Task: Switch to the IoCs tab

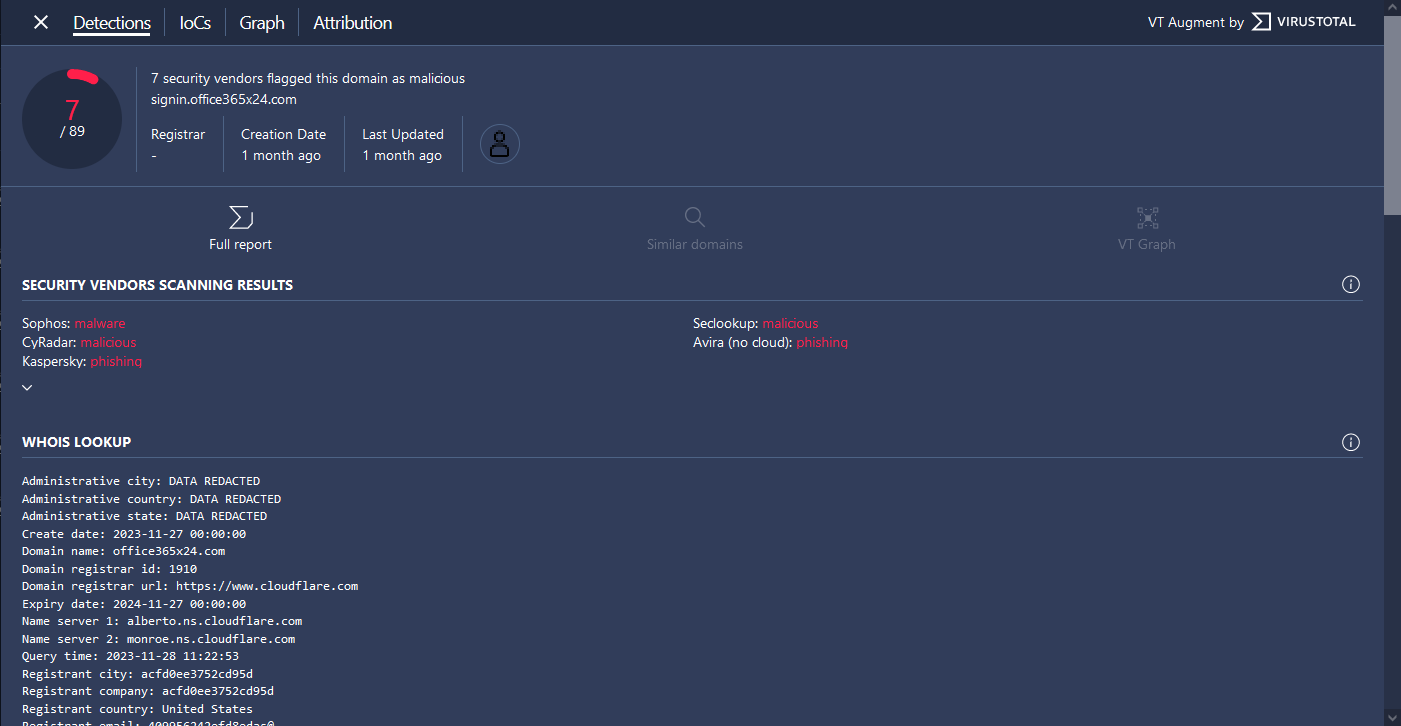Action: point(194,22)
